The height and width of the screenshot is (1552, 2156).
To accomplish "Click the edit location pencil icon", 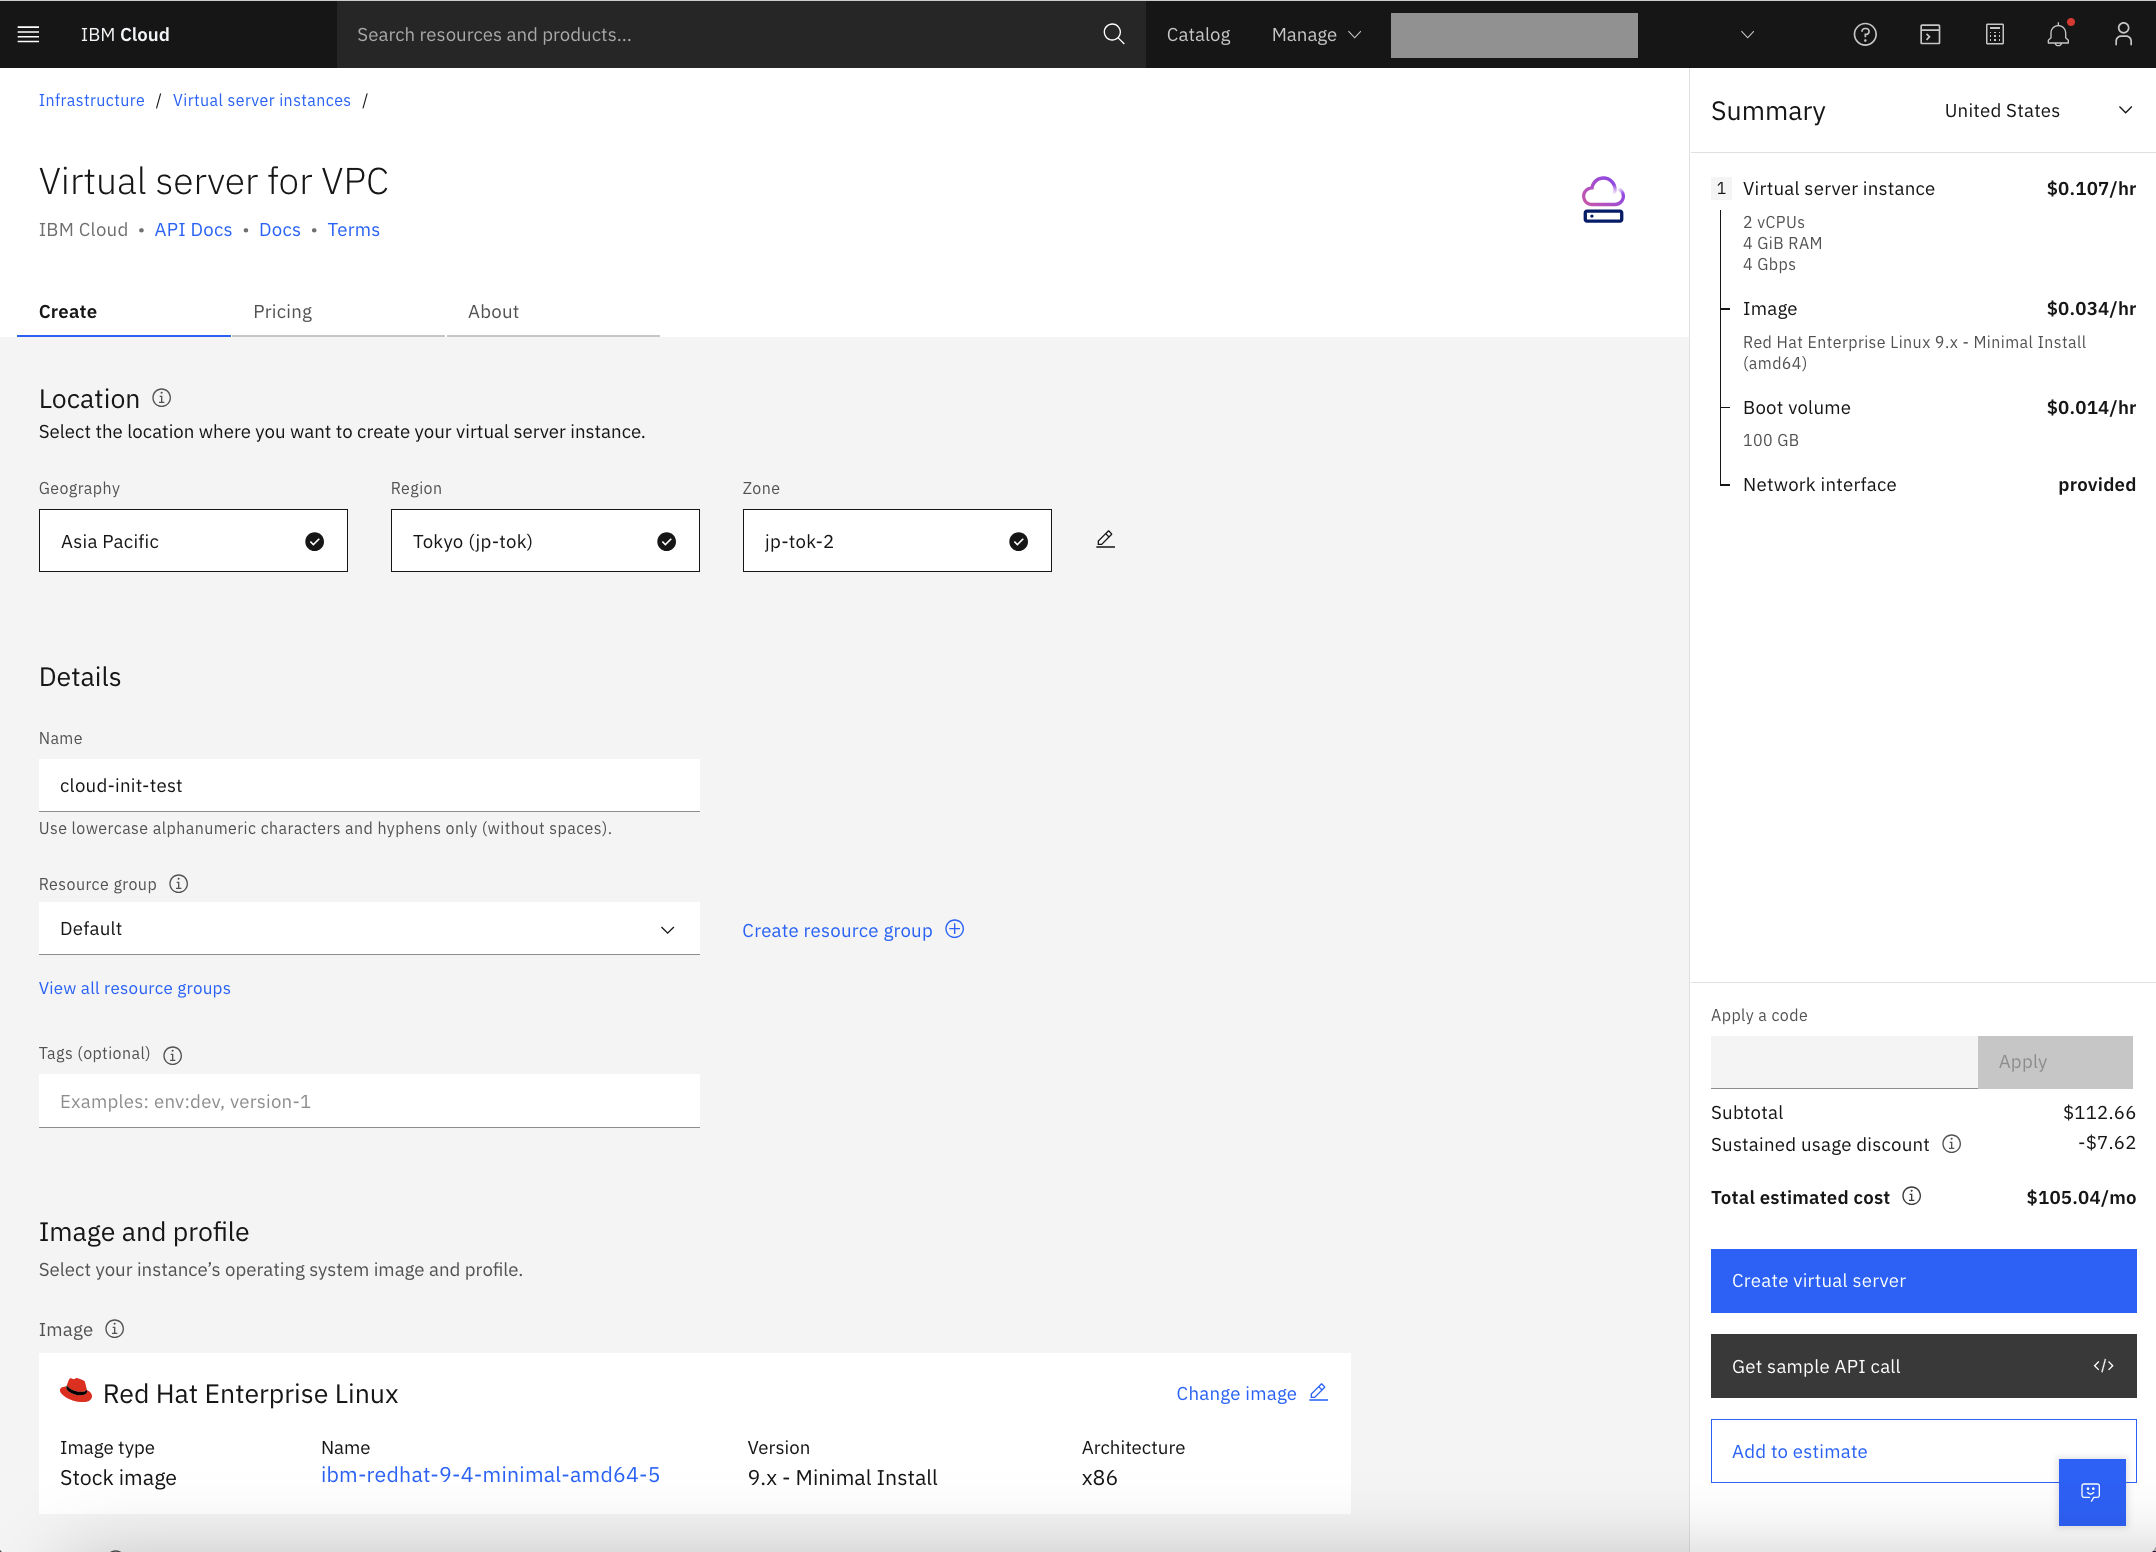I will coord(1105,540).
